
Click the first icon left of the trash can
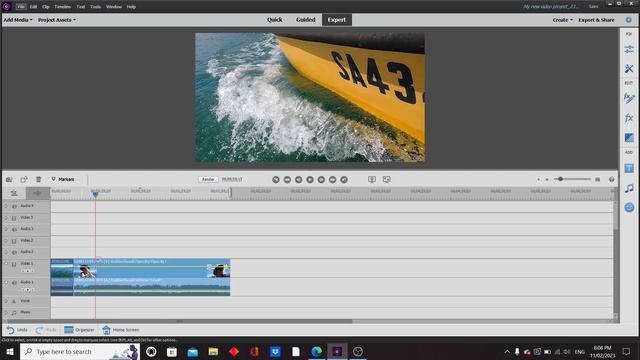(x=9, y=179)
